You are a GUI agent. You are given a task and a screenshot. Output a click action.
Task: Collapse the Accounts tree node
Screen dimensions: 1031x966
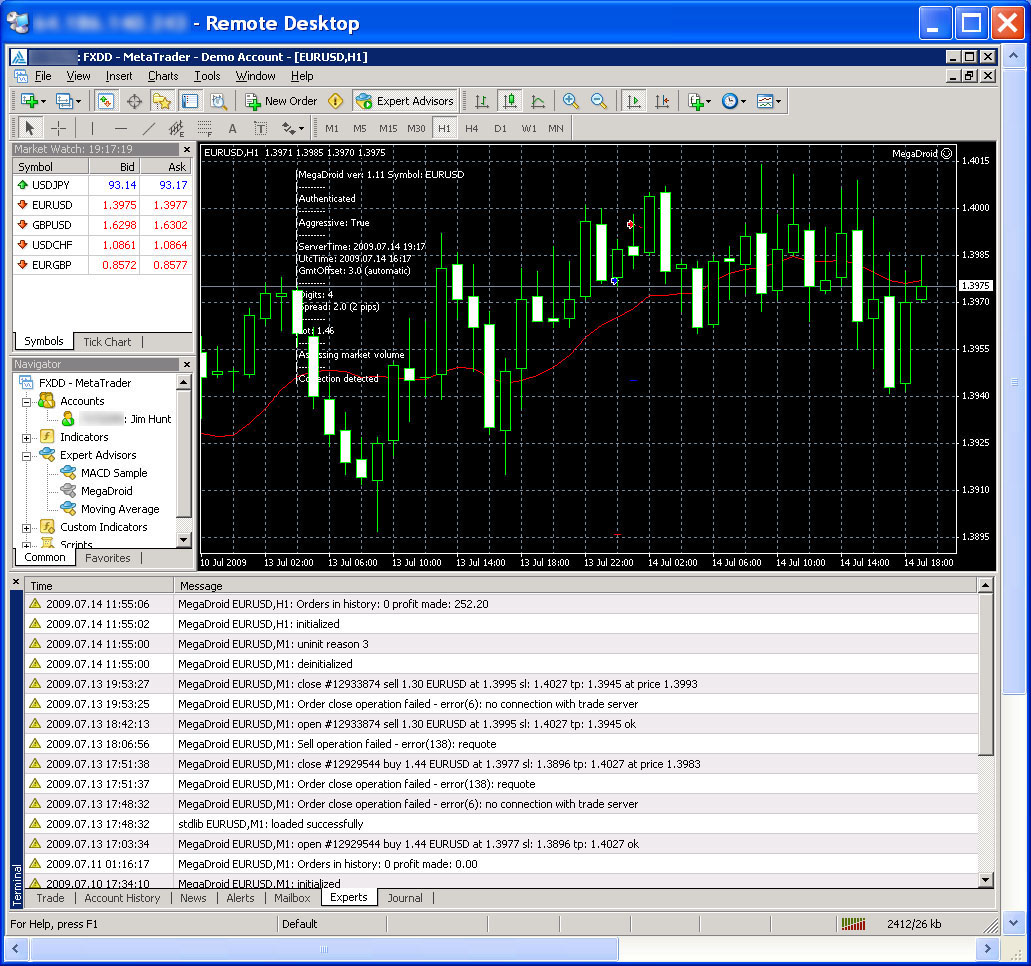click(x=26, y=402)
